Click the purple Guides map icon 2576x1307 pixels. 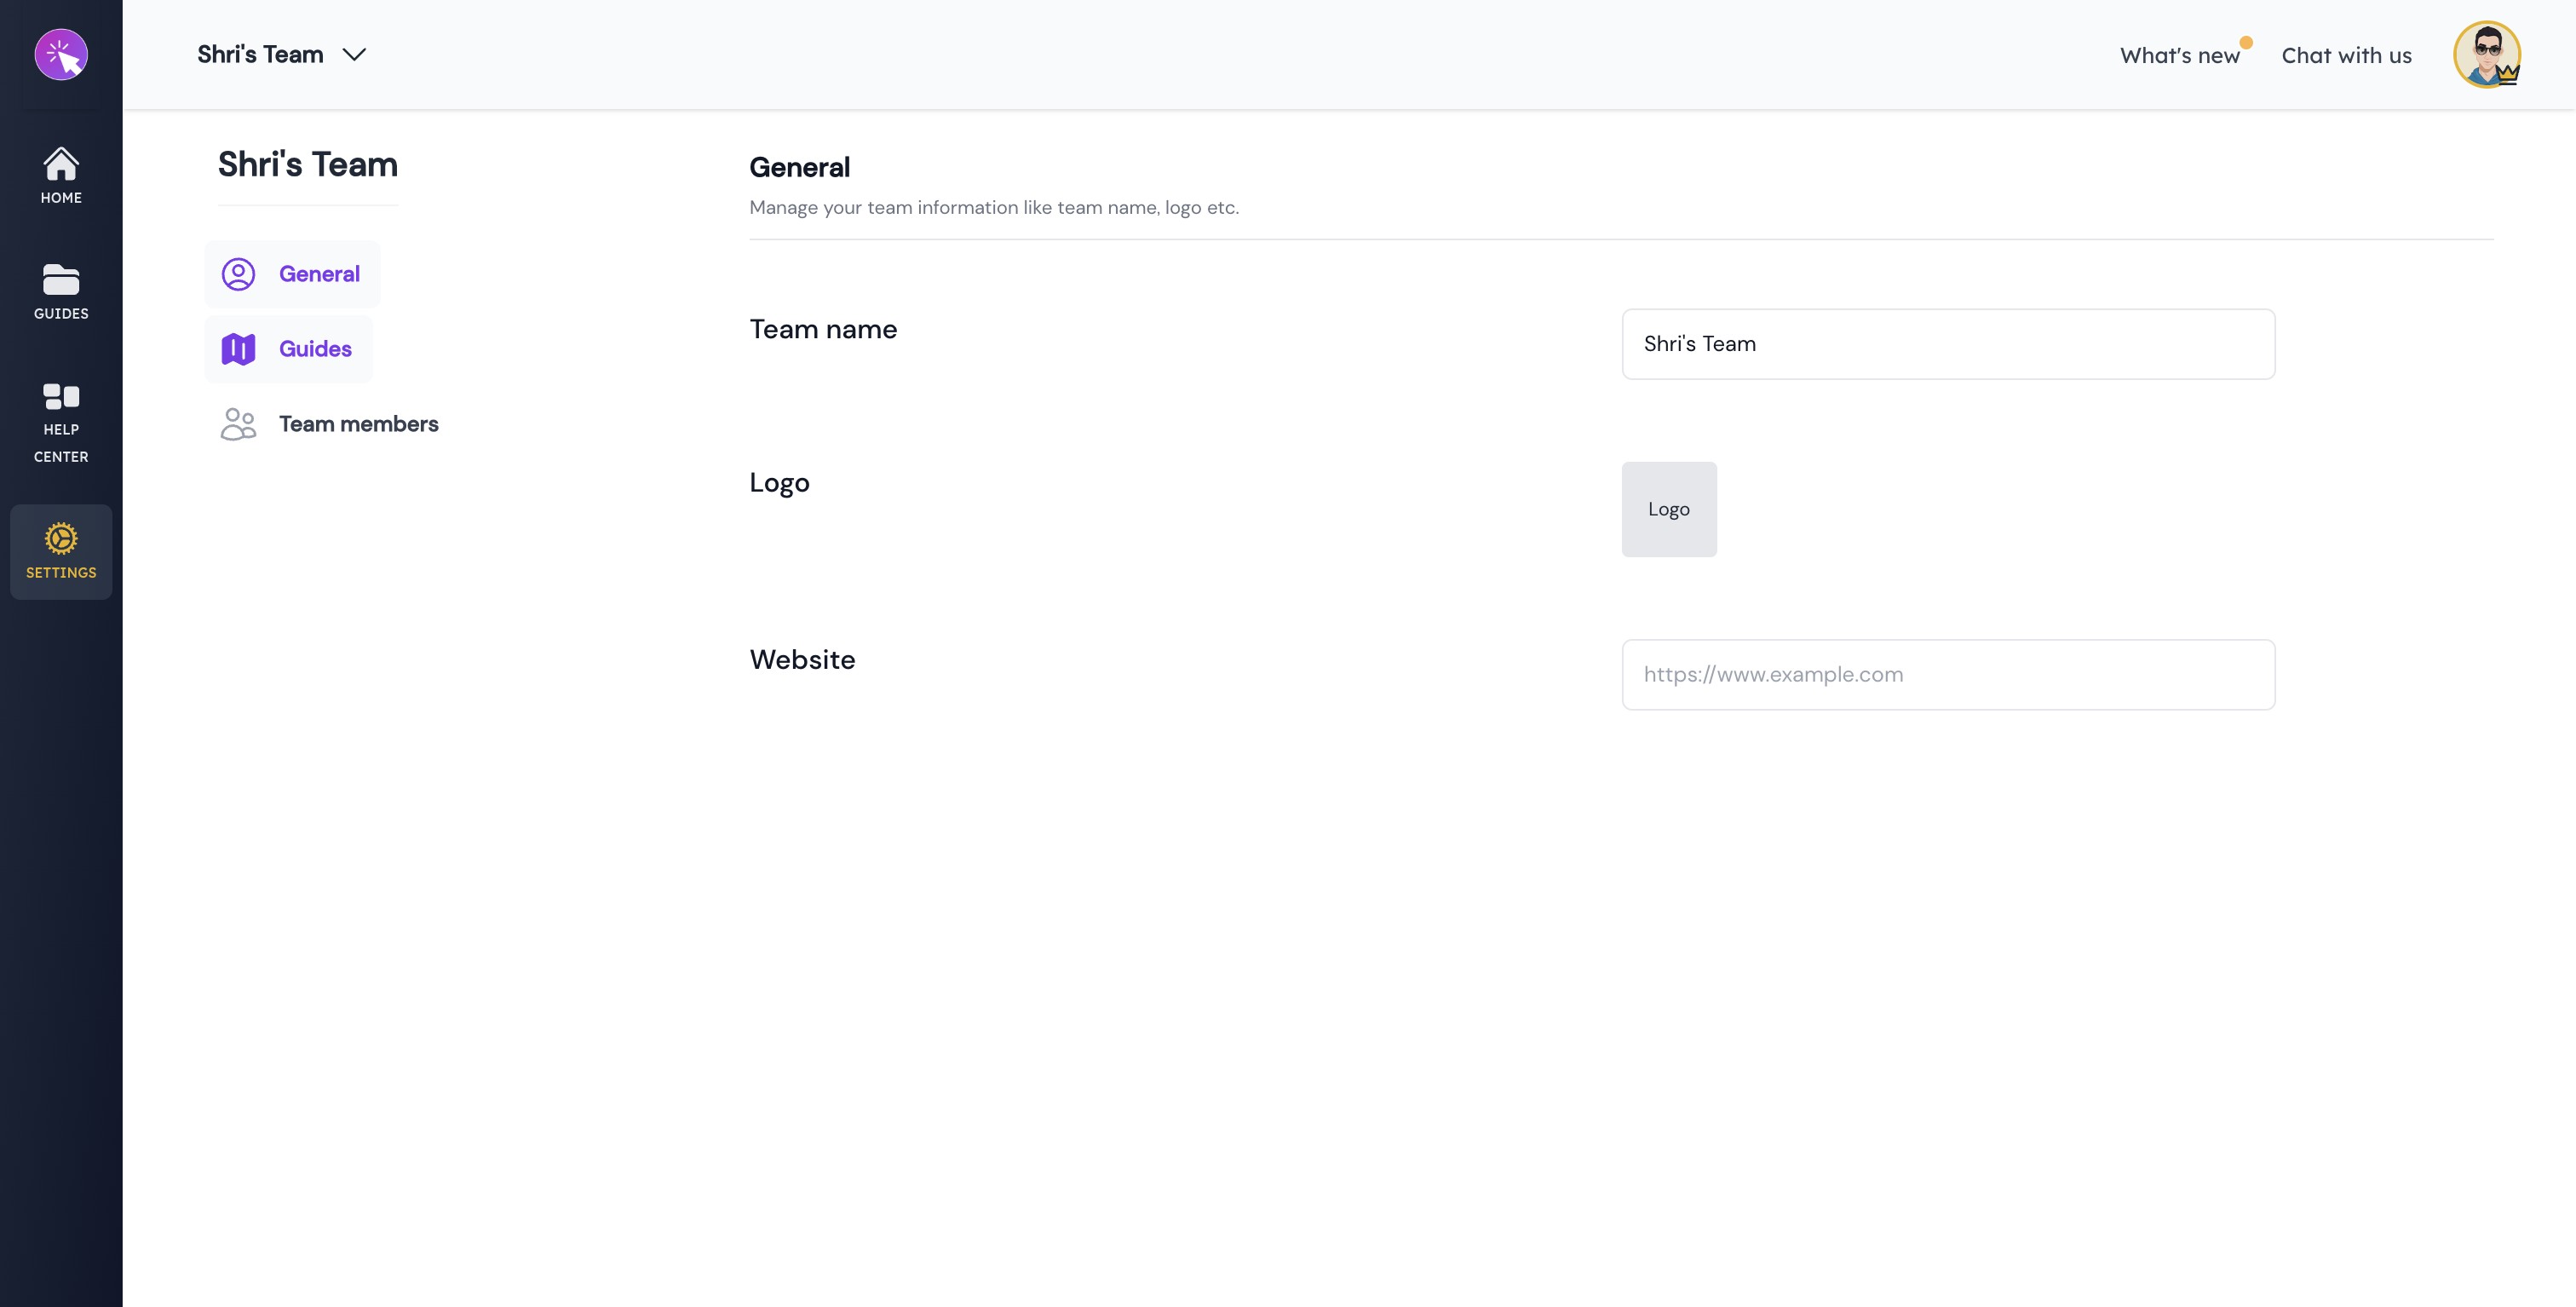pos(238,349)
